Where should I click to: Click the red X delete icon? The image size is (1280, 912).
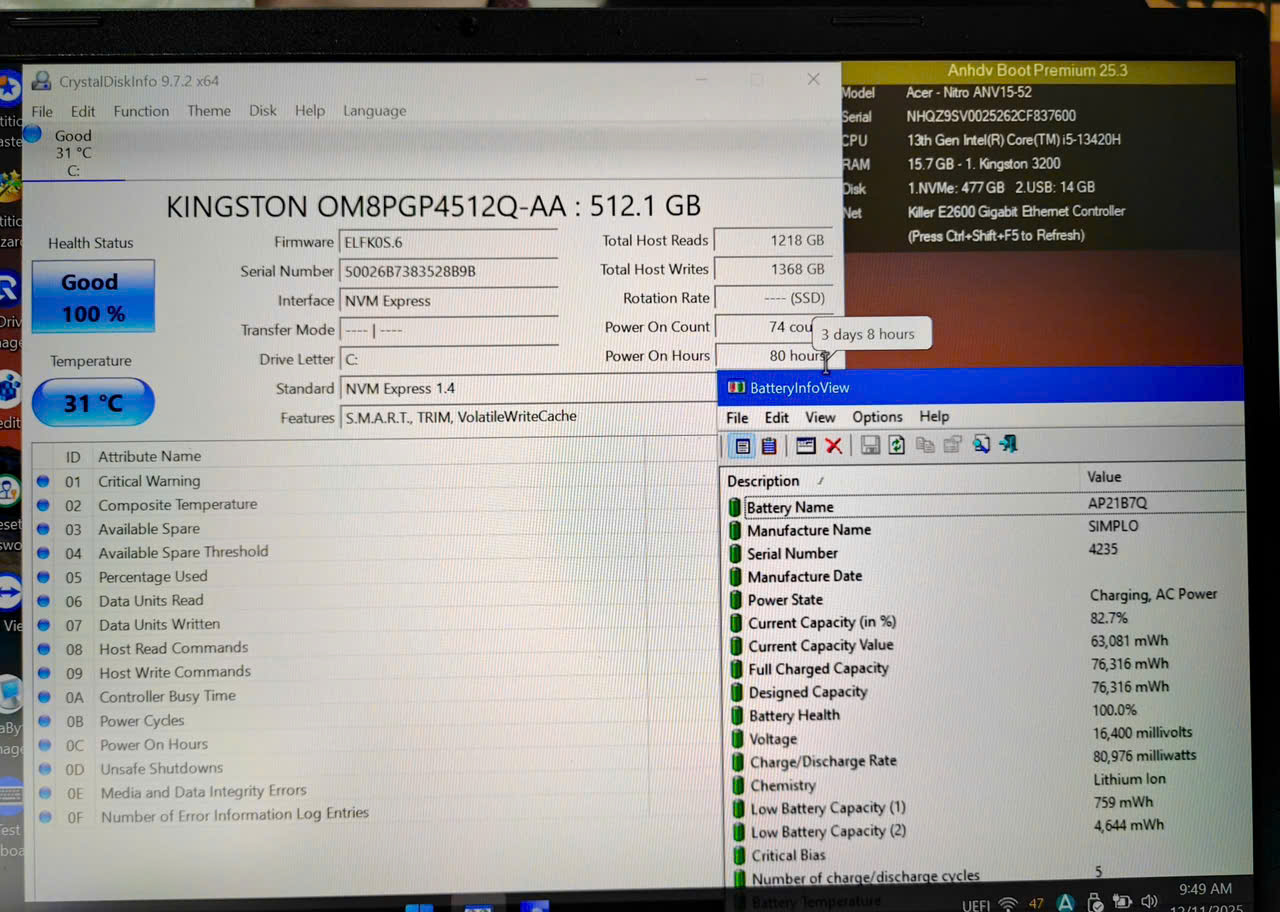point(833,446)
